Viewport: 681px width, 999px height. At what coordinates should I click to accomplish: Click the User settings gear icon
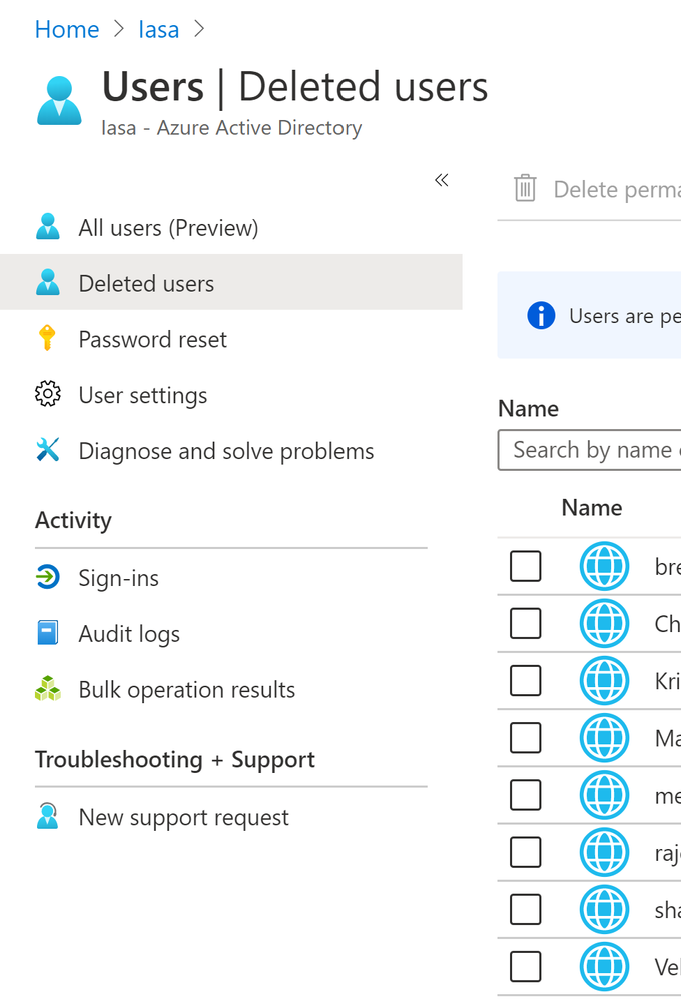[x=48, y=394]
